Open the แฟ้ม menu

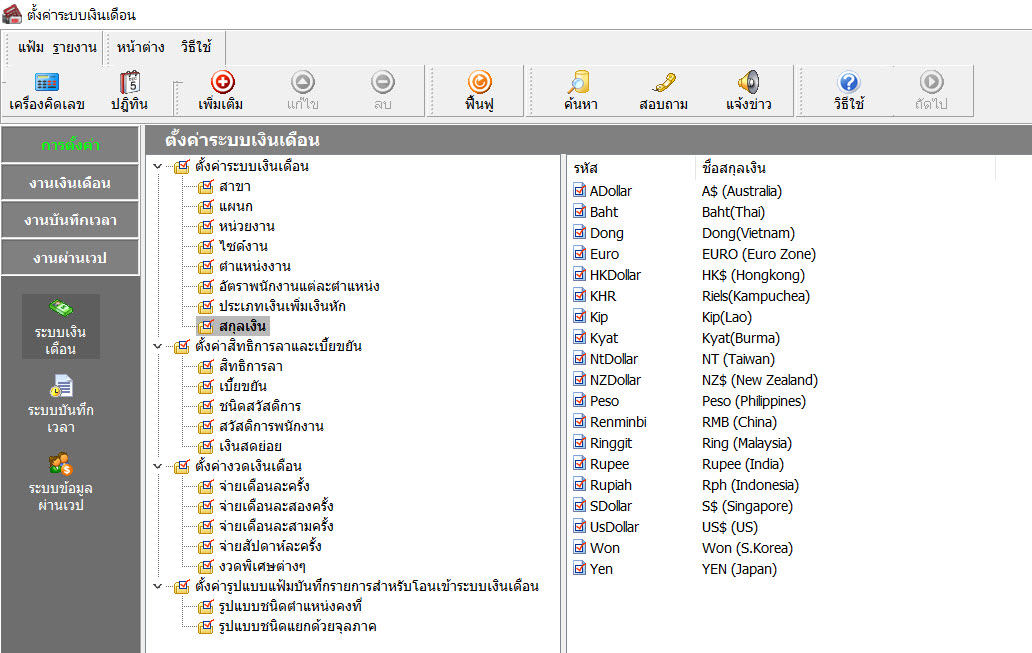coord(30,47)
